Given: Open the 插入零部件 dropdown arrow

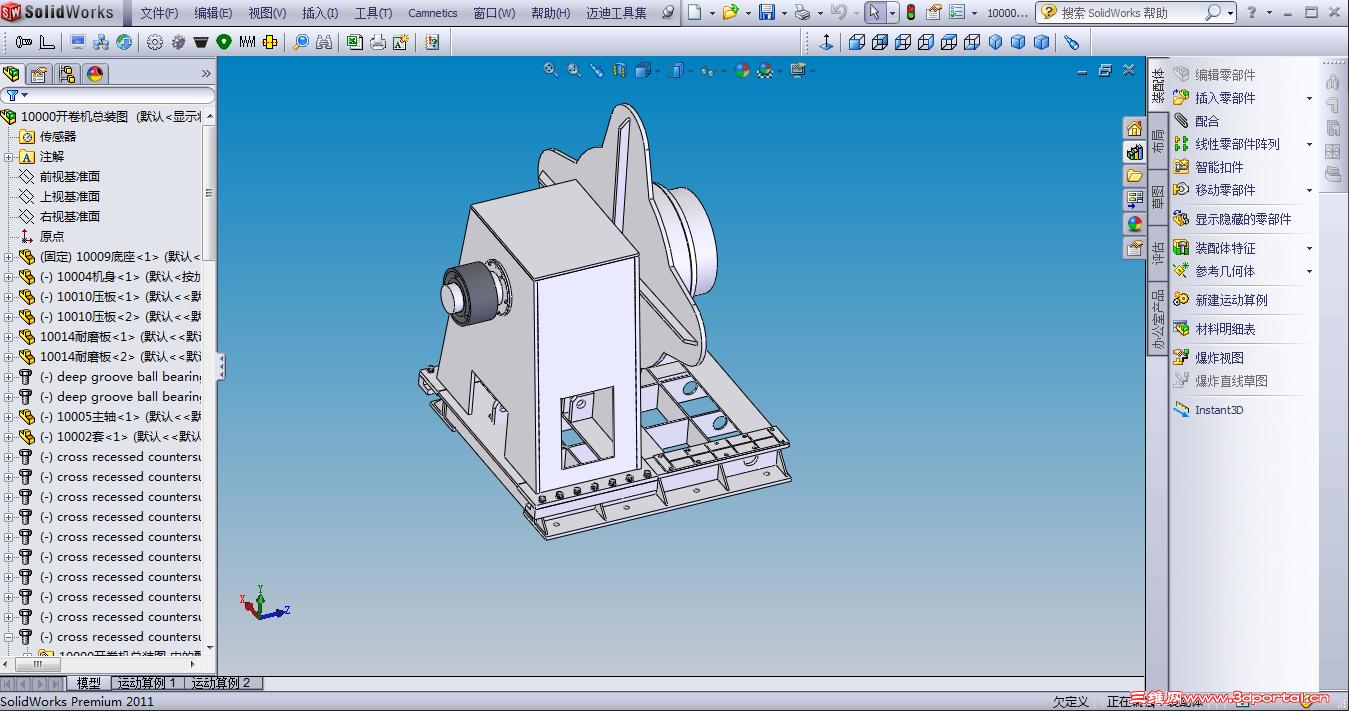Looking at the screenshot, I should (x=1309, y=98).
